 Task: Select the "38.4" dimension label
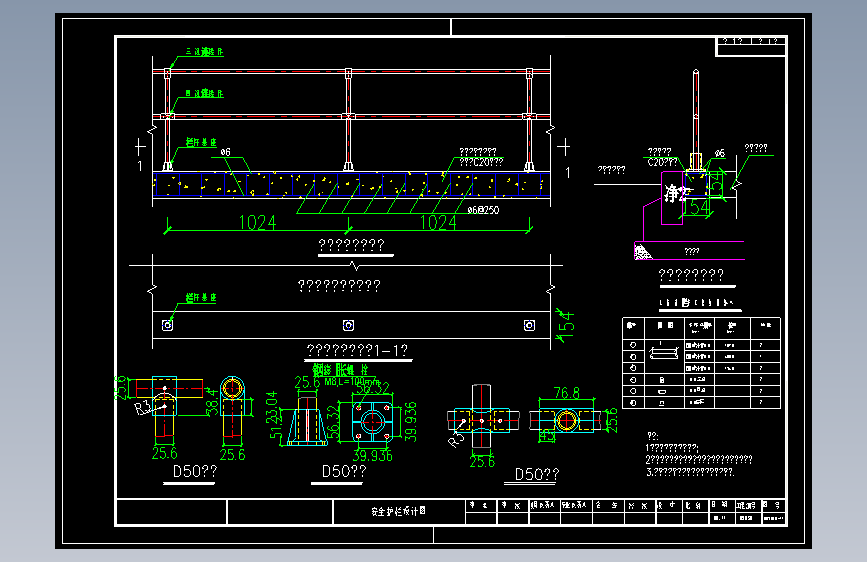[x=213, y=401]
